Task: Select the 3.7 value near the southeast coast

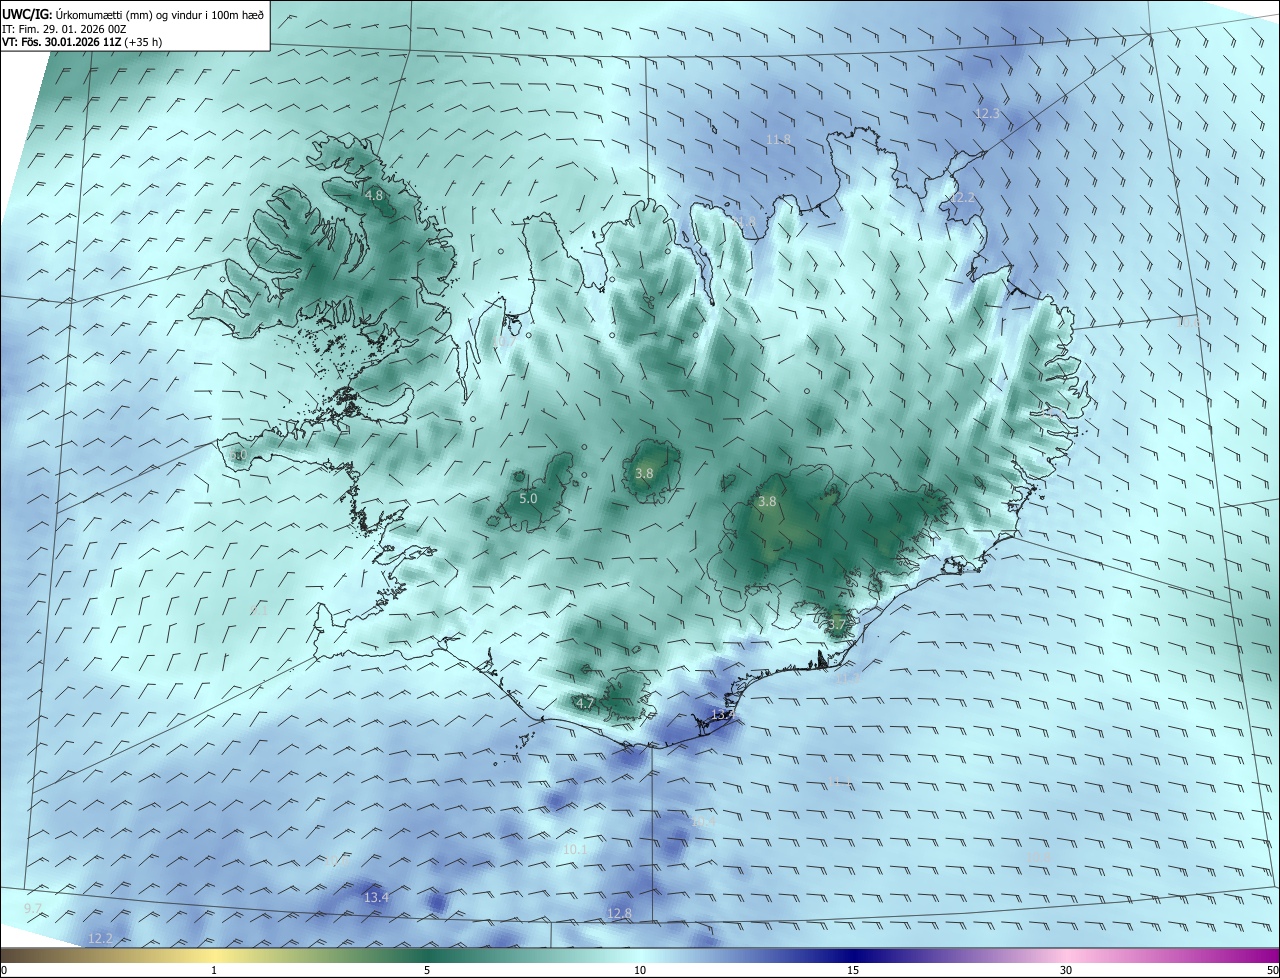Action: click(837, 624)
